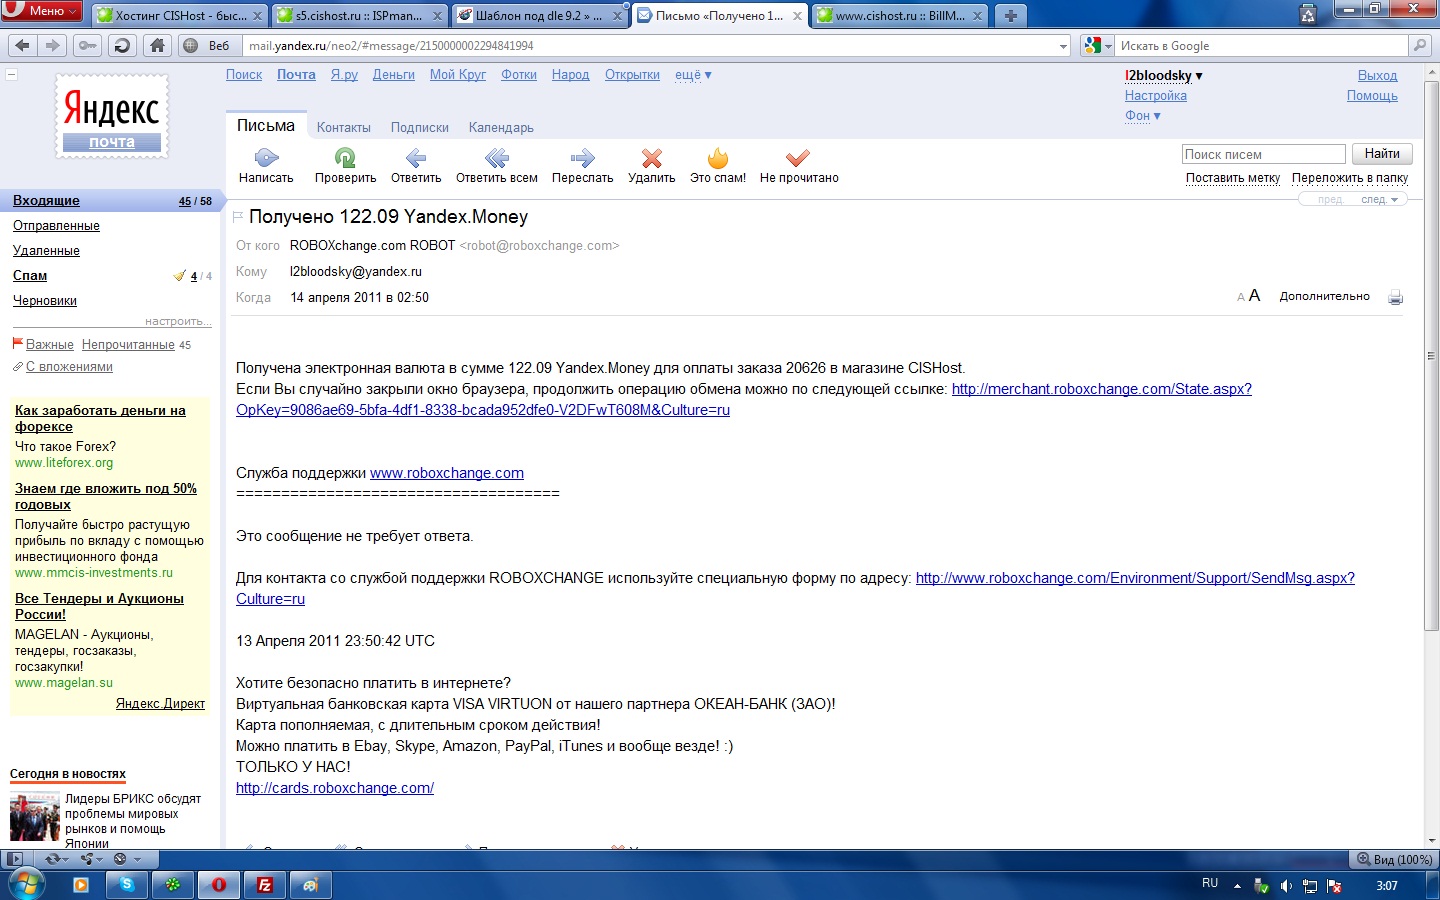1440x900 pixels.
Task: Open Skype from the taskbar
Action: click(x=127, y=884)
